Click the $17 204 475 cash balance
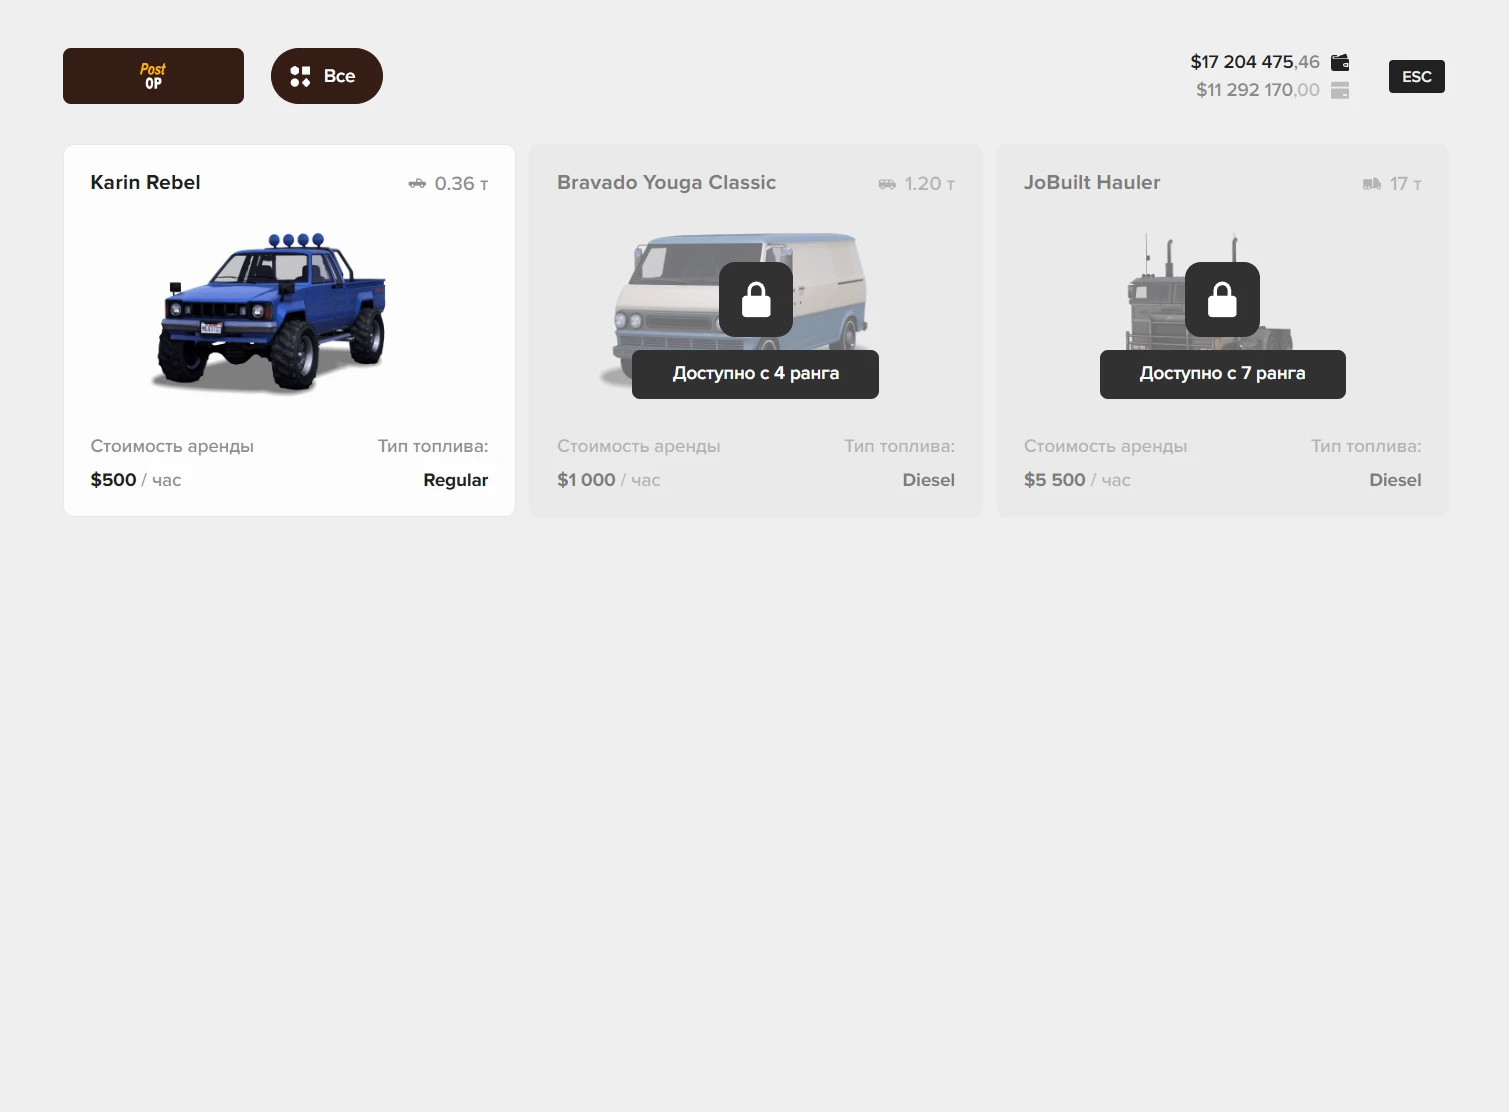1509x1112 pixels. tap(1254, 62)
